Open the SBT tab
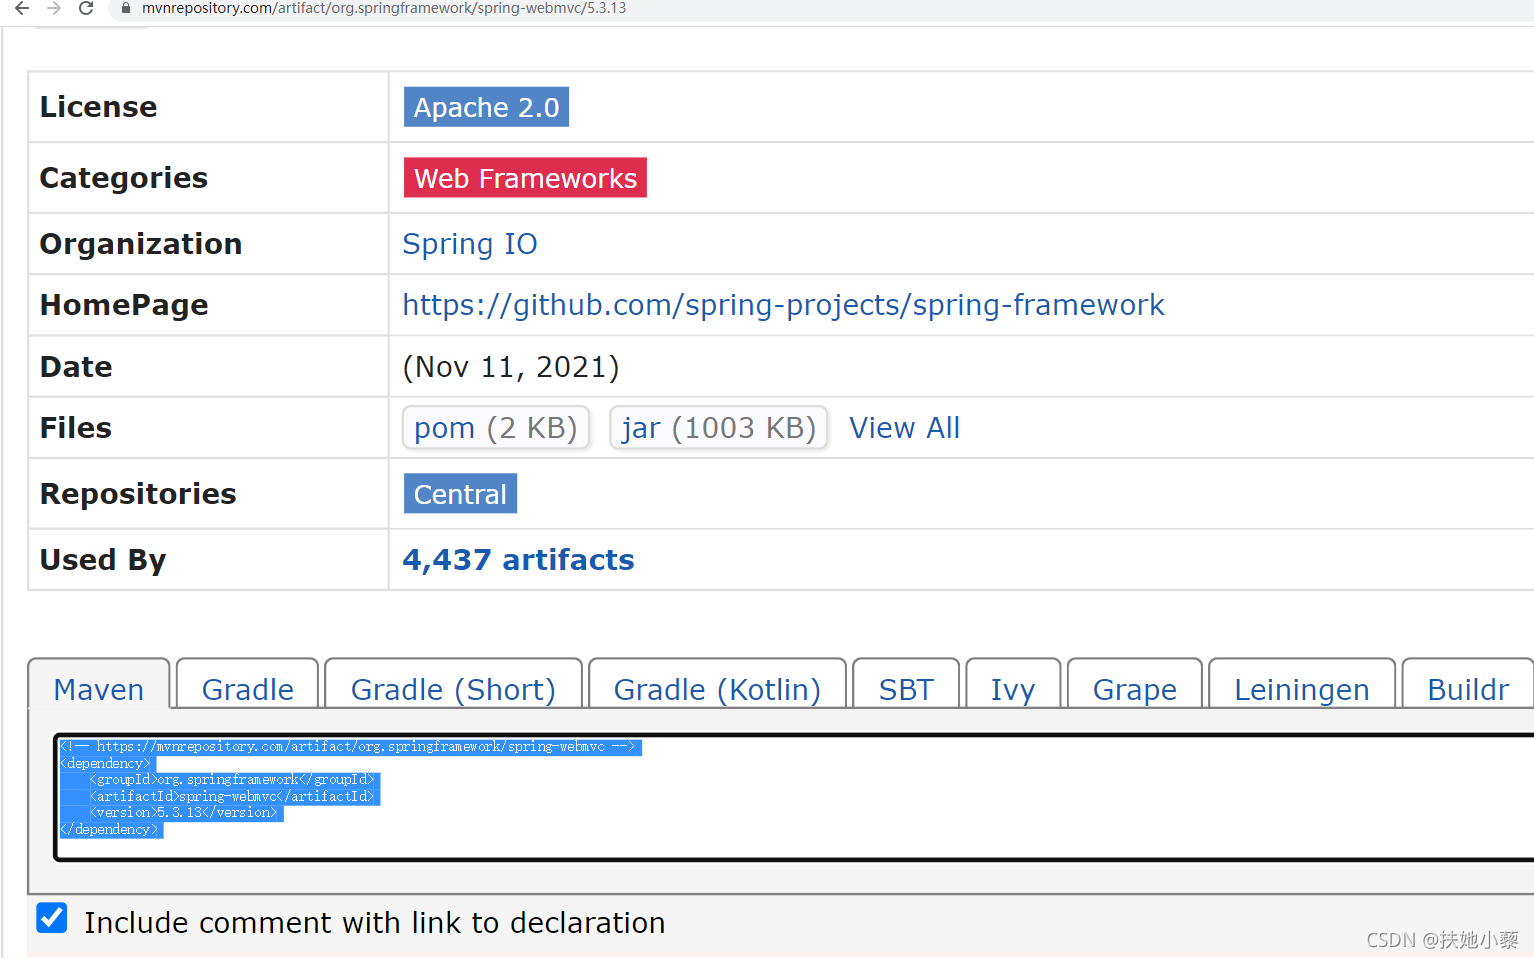Screen dimensions: 1534x958 906,684
